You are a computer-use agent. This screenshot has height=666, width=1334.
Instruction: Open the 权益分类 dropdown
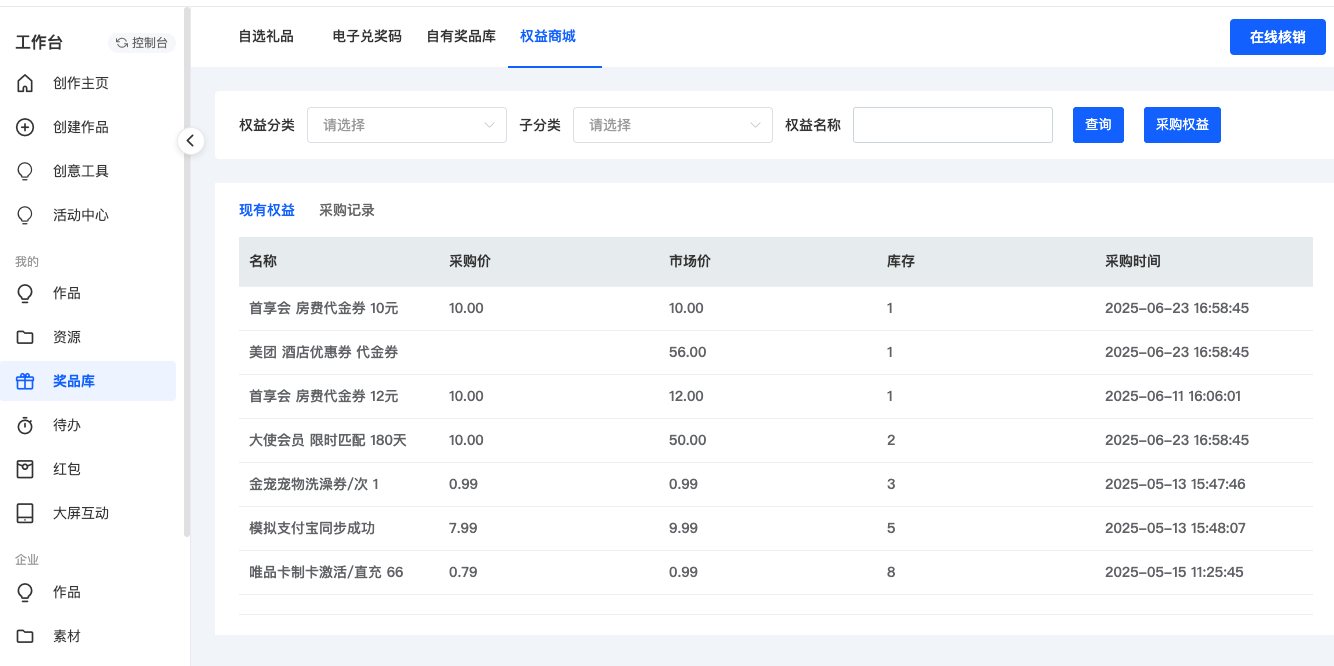click(x=406, y=125)
